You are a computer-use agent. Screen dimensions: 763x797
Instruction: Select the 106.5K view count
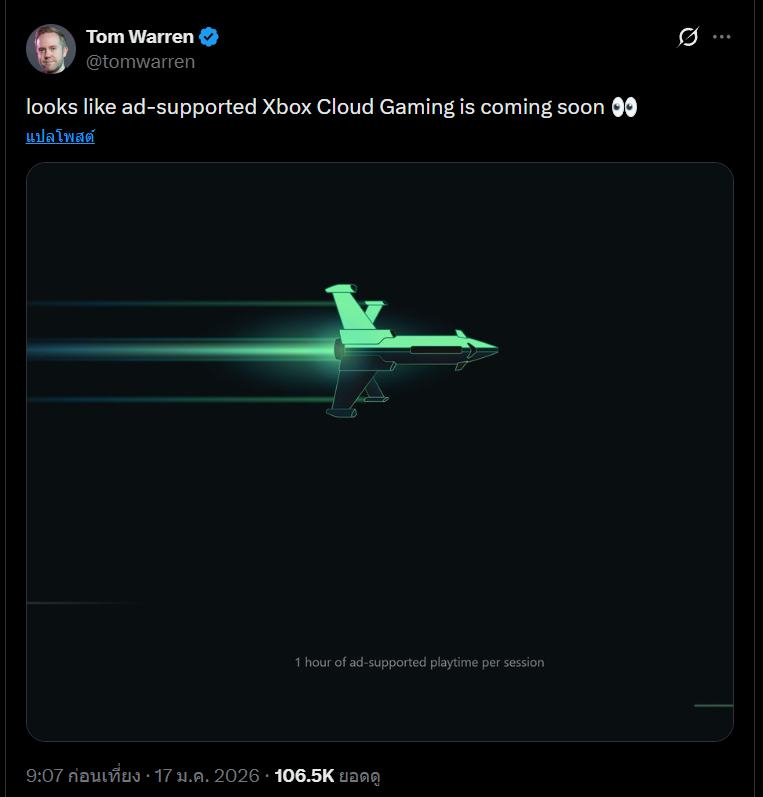click(304, 775)
